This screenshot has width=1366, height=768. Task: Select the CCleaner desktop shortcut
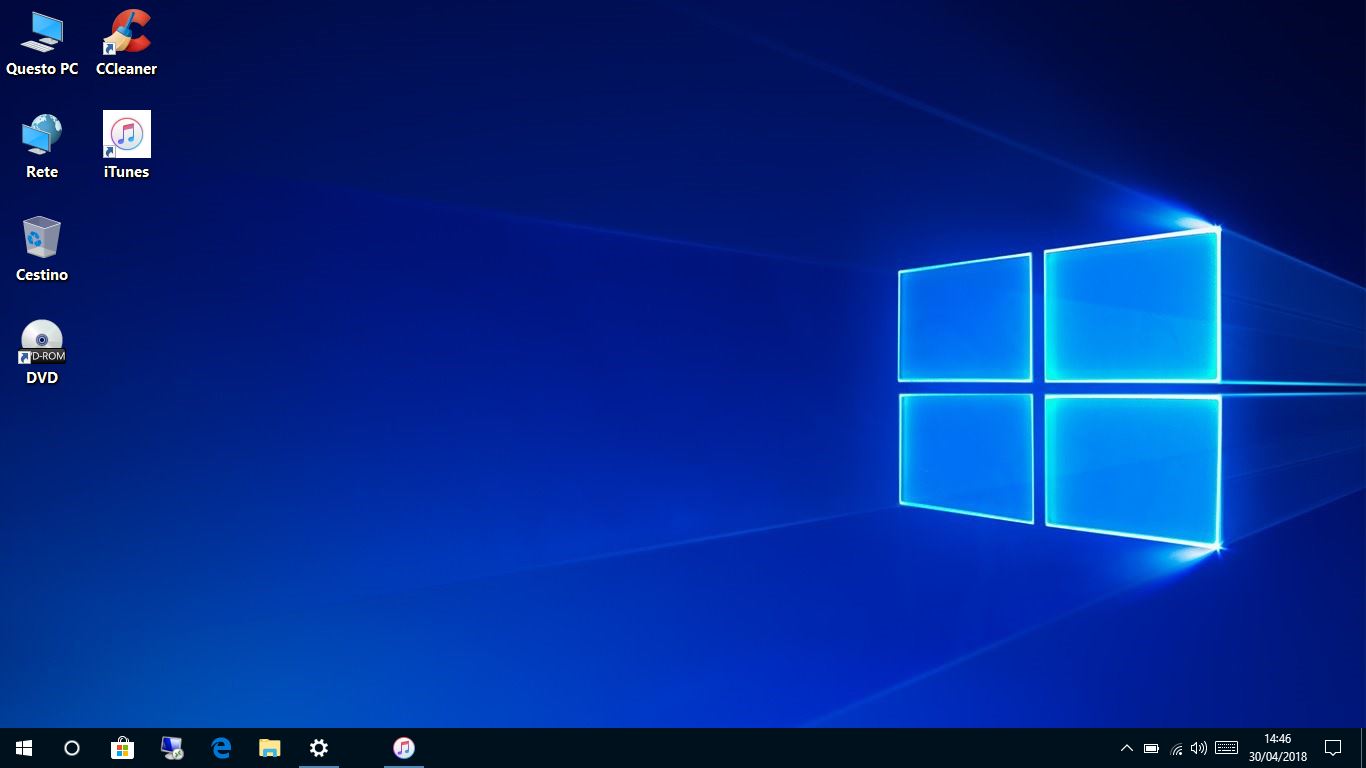pyautogui.click(x=126, y=44)
